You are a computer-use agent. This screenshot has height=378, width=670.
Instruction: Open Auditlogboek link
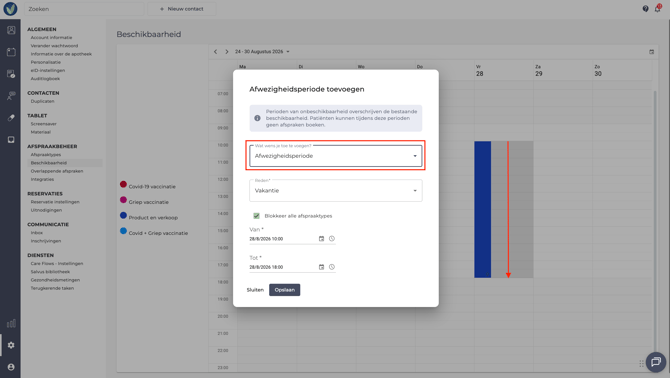pos(45,79)
